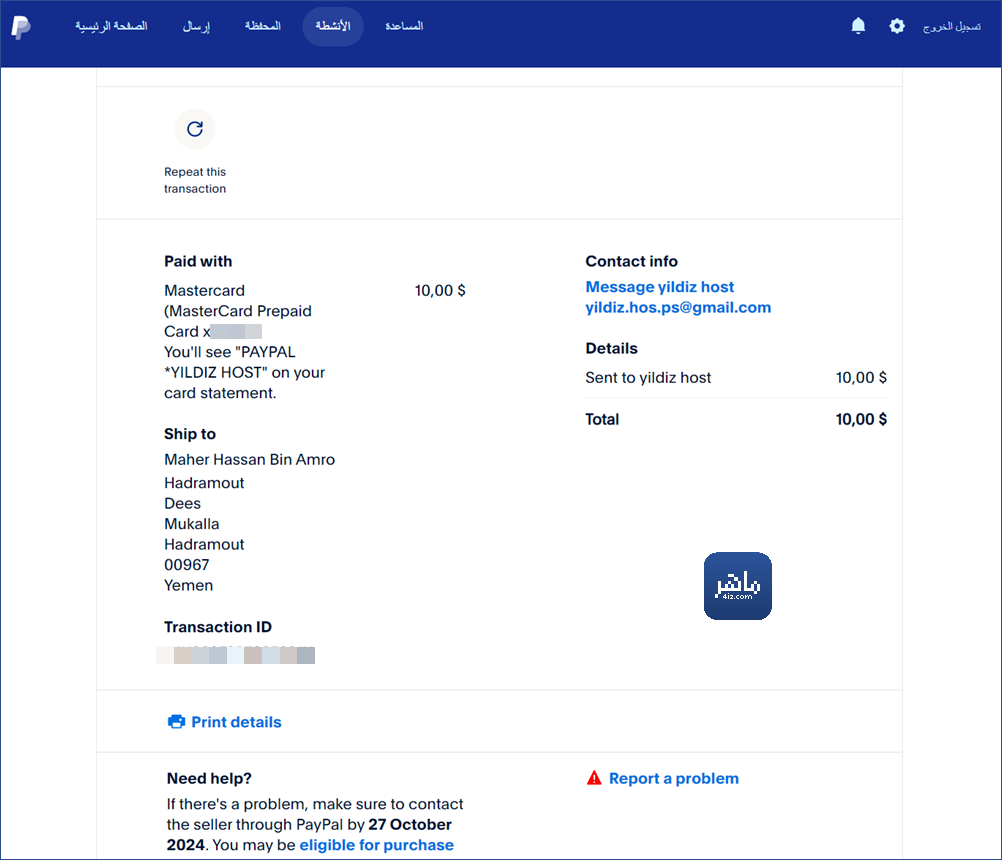Screen dimensions: 1002x860
Task: Click the Transaction ID heading
Action: (x=218, y=627)
